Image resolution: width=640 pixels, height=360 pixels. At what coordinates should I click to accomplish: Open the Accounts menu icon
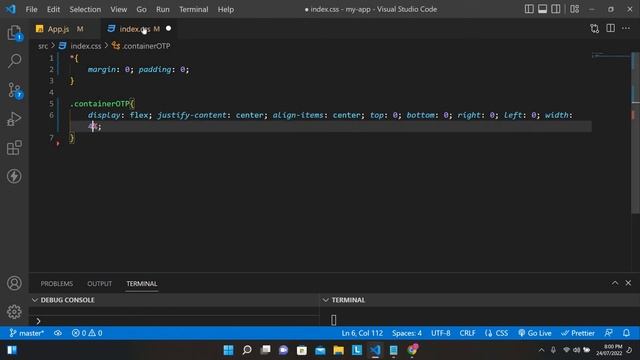tap(14, 283)
